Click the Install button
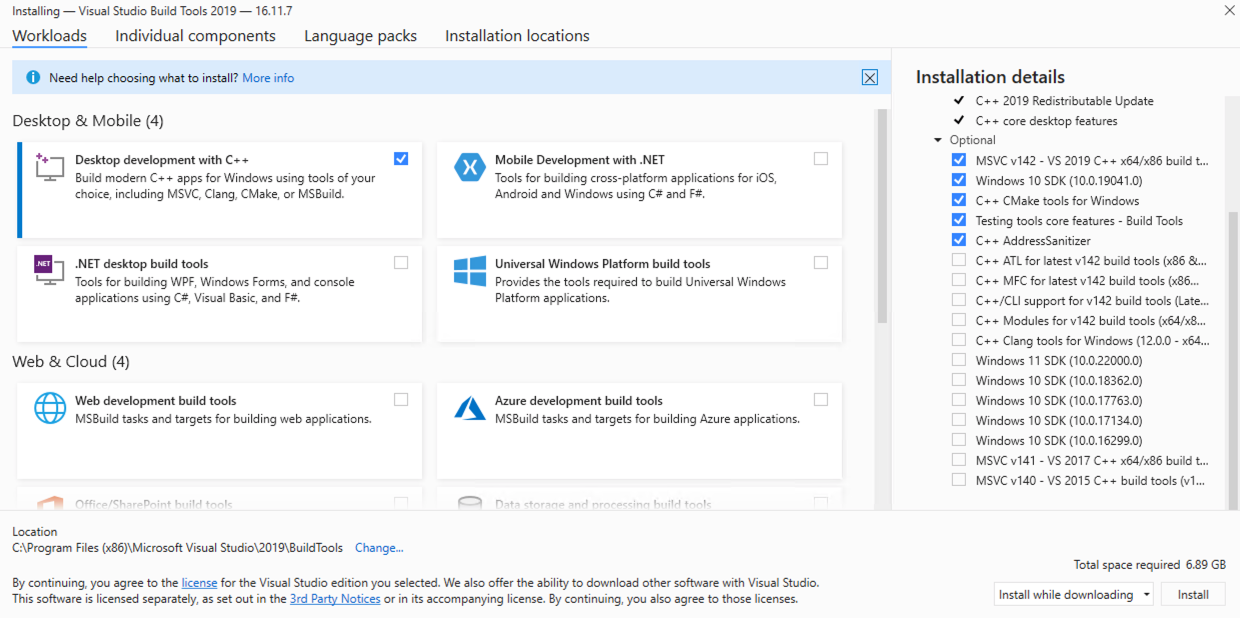 1193,594
